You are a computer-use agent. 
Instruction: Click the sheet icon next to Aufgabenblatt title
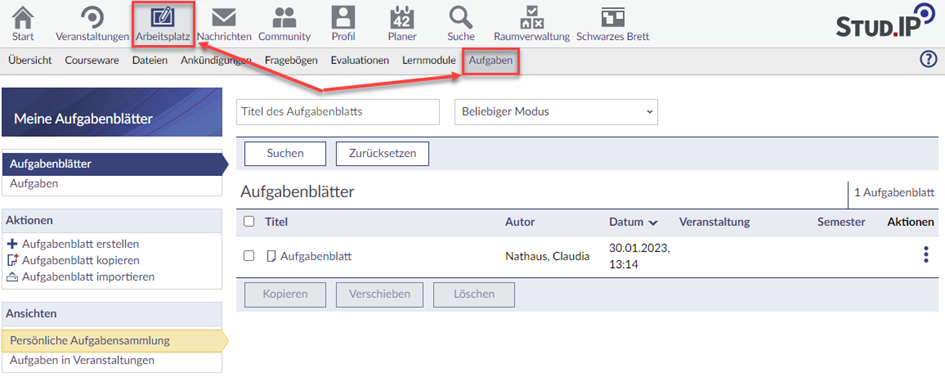(271, 256)
